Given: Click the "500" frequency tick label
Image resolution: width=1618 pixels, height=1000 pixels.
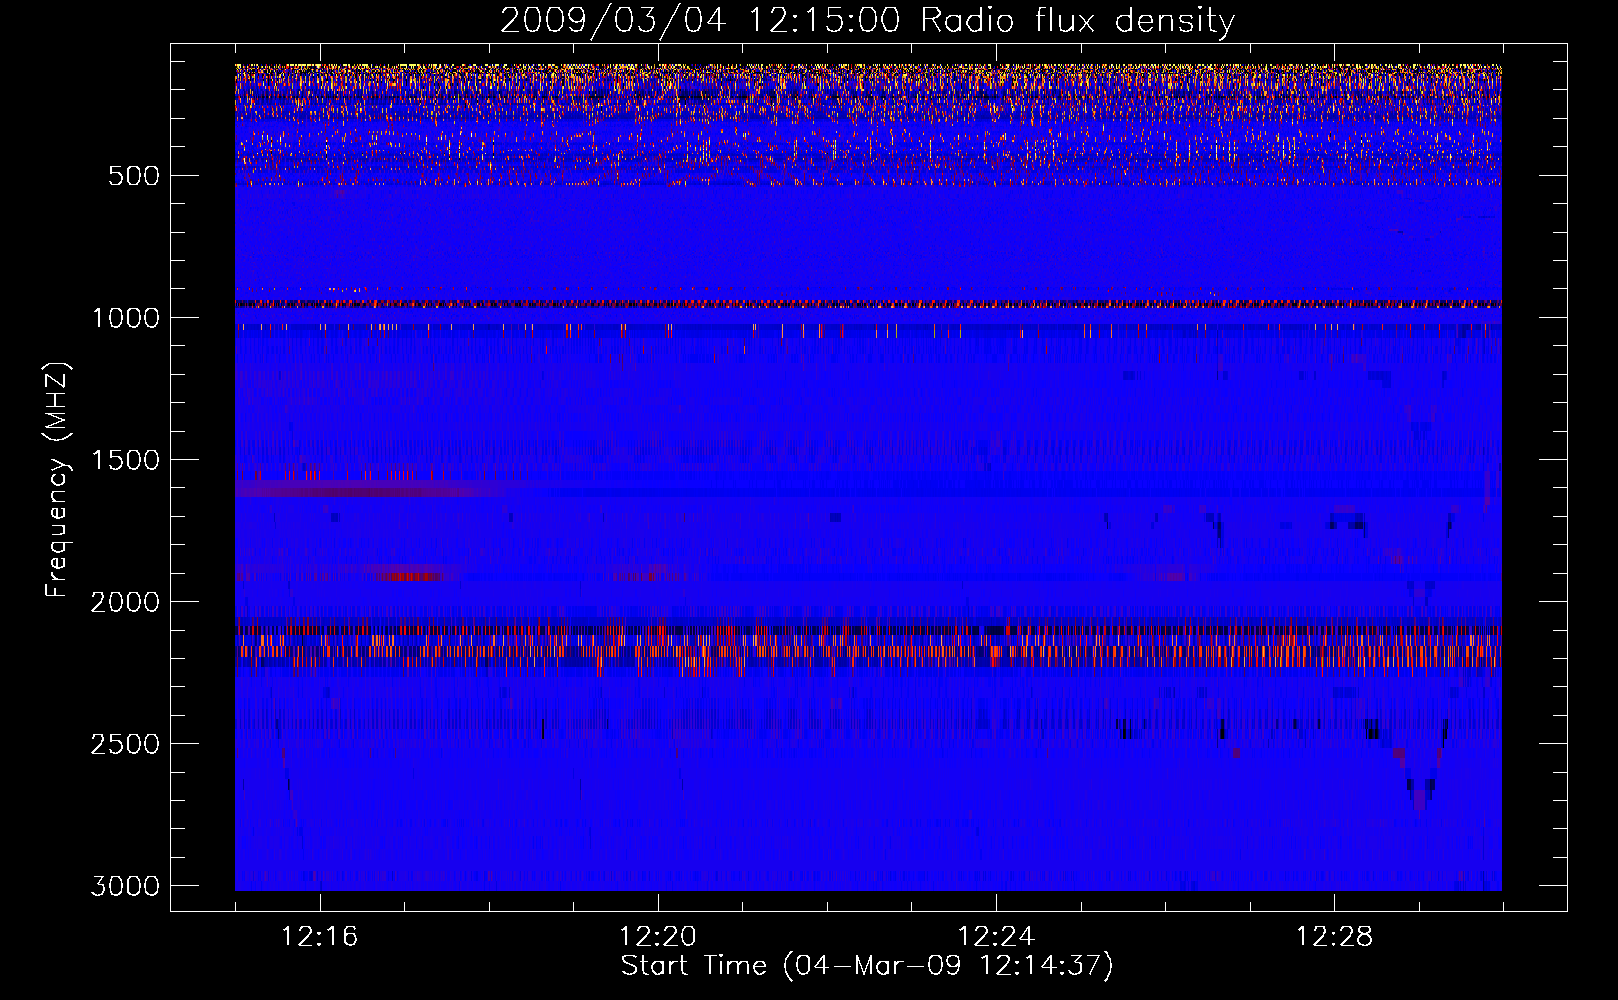Looking at the screenshot, I should (x=134, y=176).
